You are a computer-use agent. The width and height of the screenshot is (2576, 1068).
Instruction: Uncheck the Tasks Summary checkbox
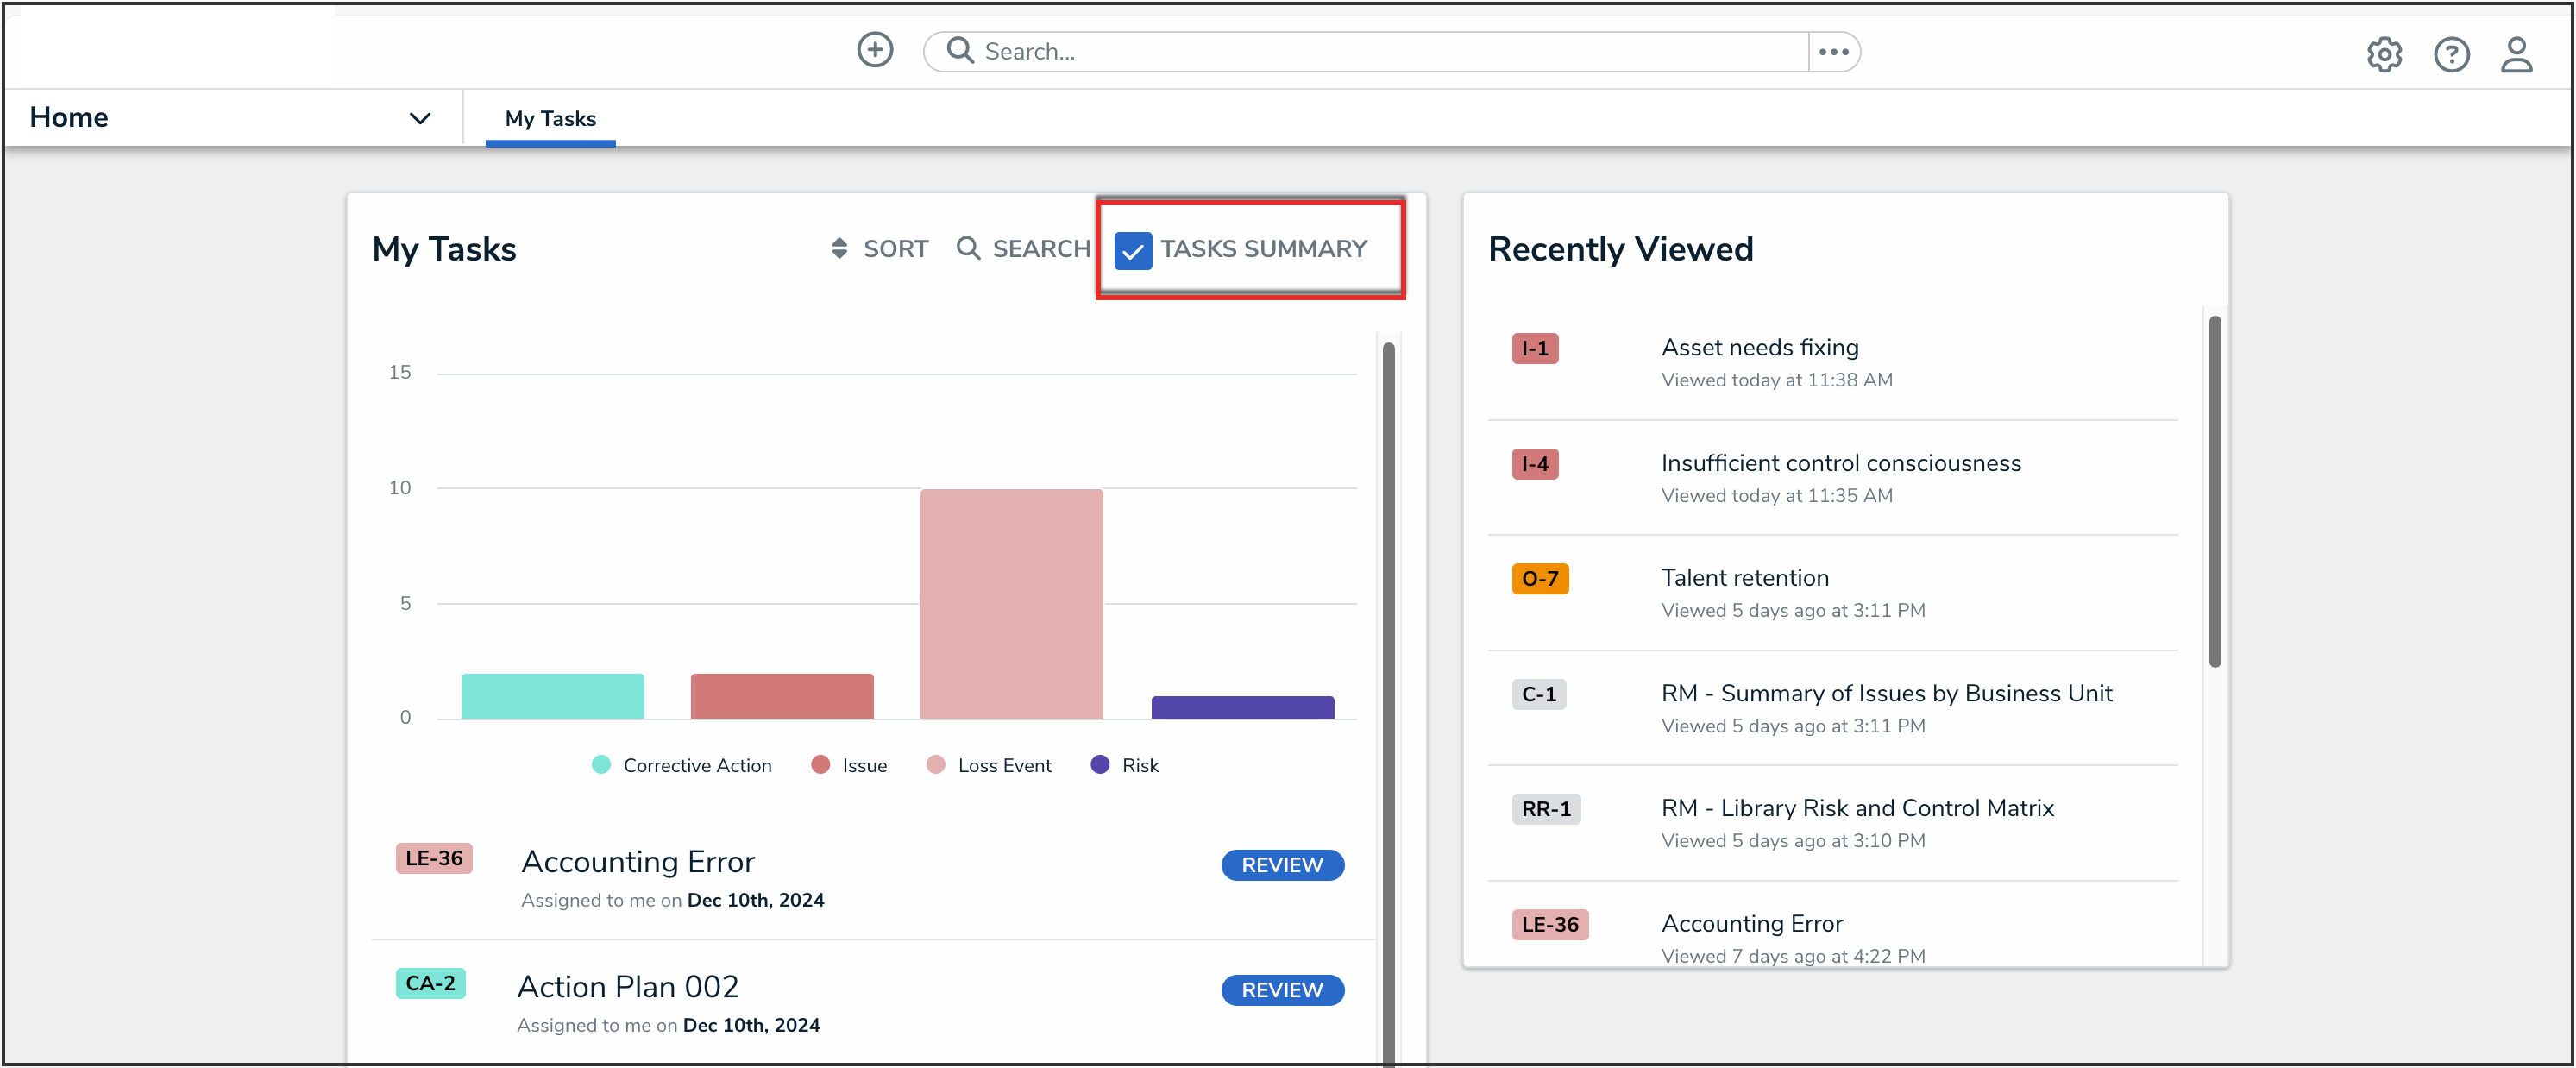(x=1133, y=250)
